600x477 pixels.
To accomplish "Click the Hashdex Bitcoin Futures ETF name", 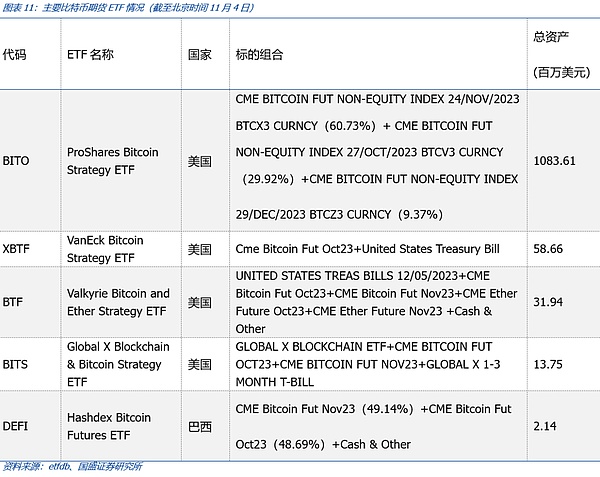I will (x=108, y=426).
